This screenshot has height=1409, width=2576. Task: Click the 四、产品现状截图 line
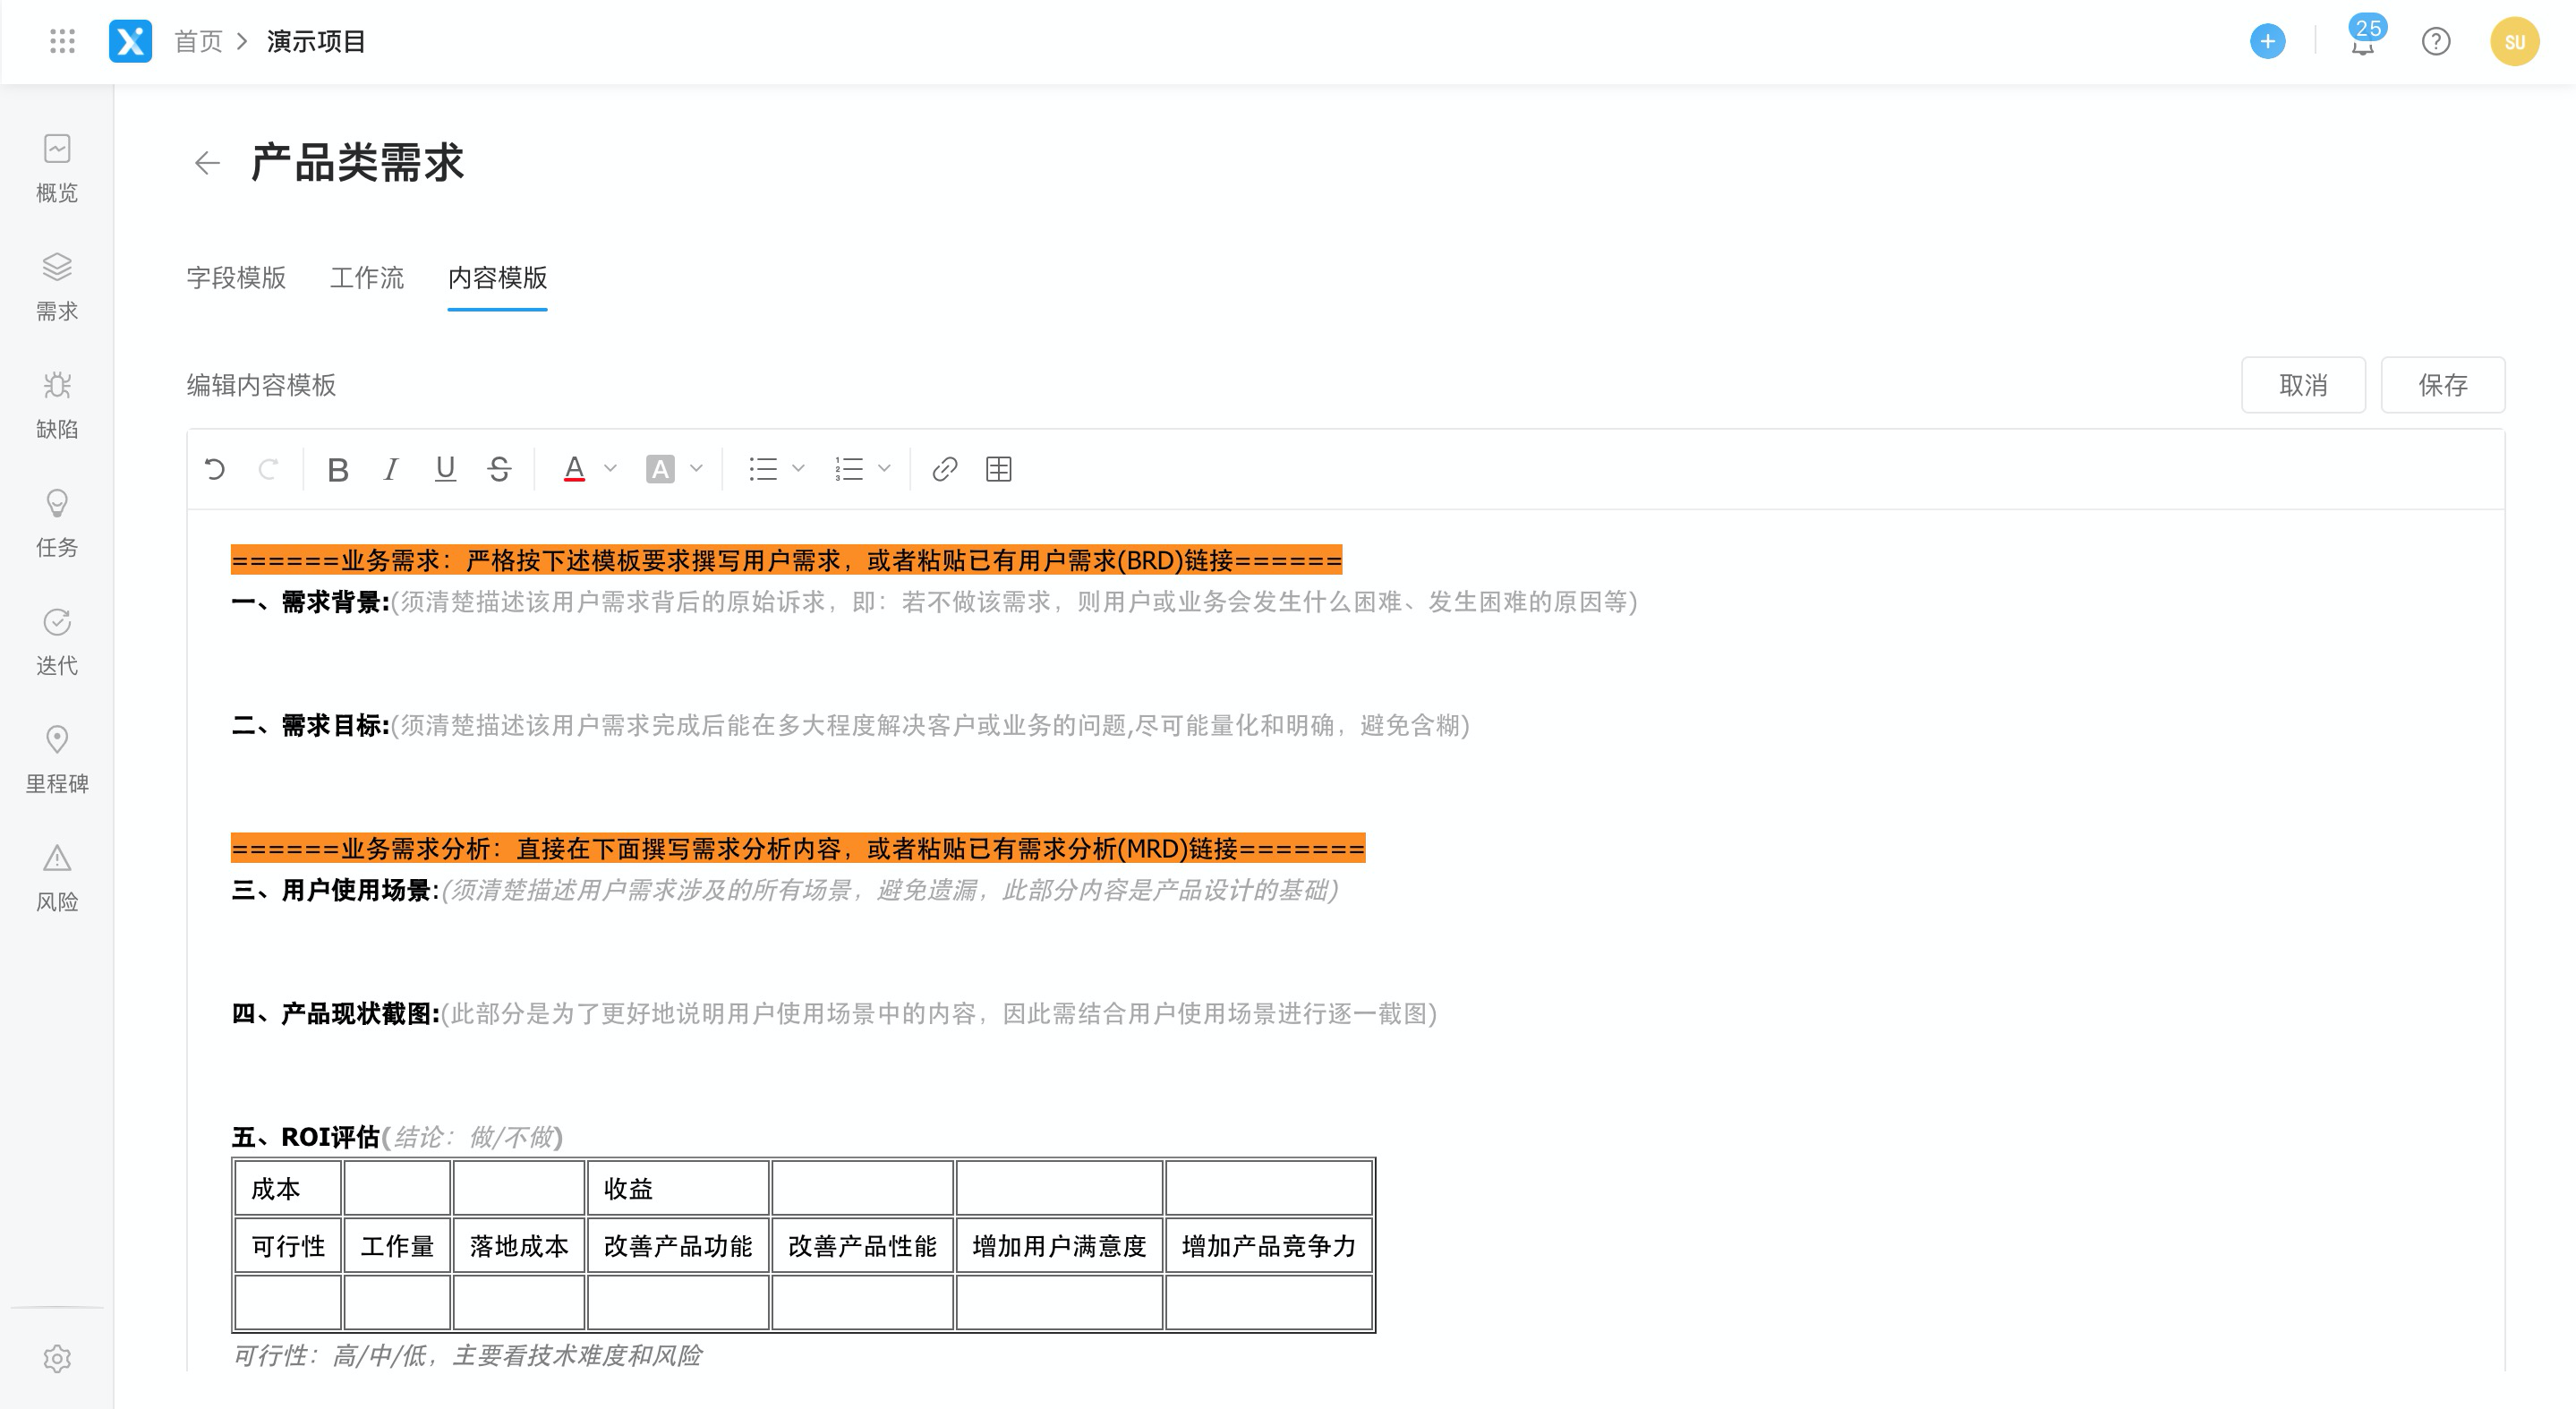(x=834, y=1013)
